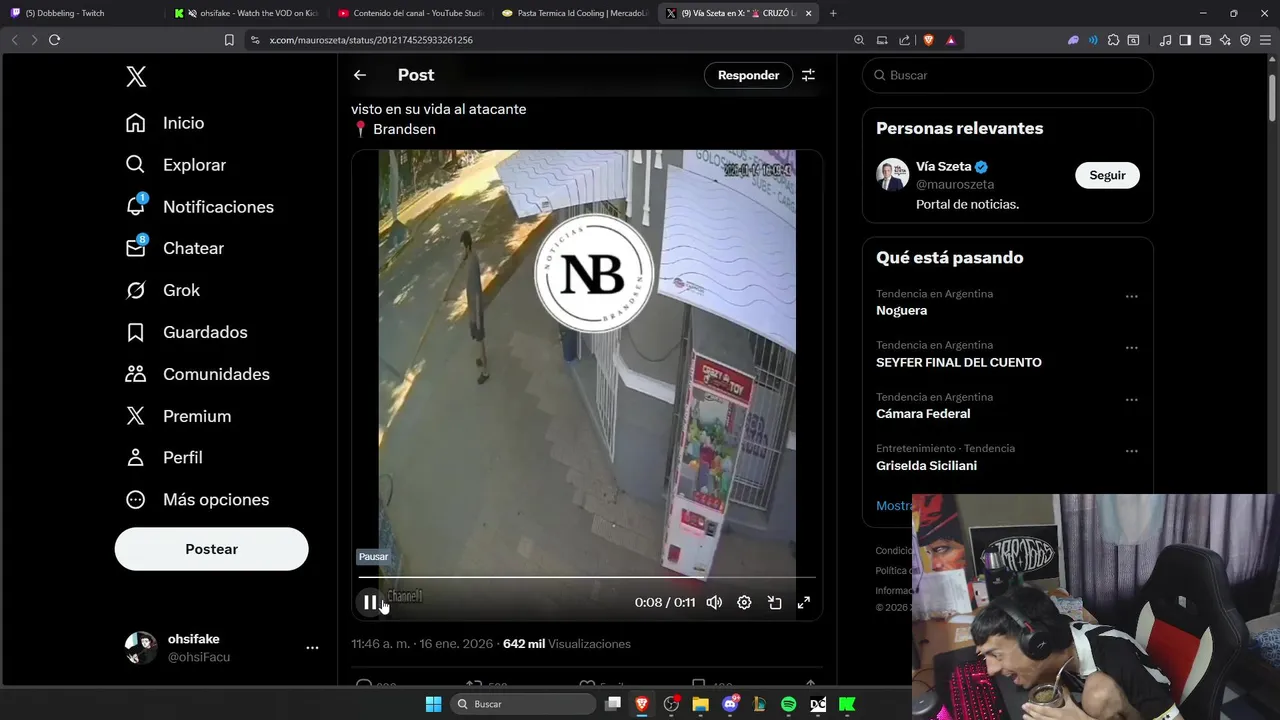Switch to the Dobbeling Twitch tab
The height and width of the screenshot is (720, 1280).
[x=80, y=13]
